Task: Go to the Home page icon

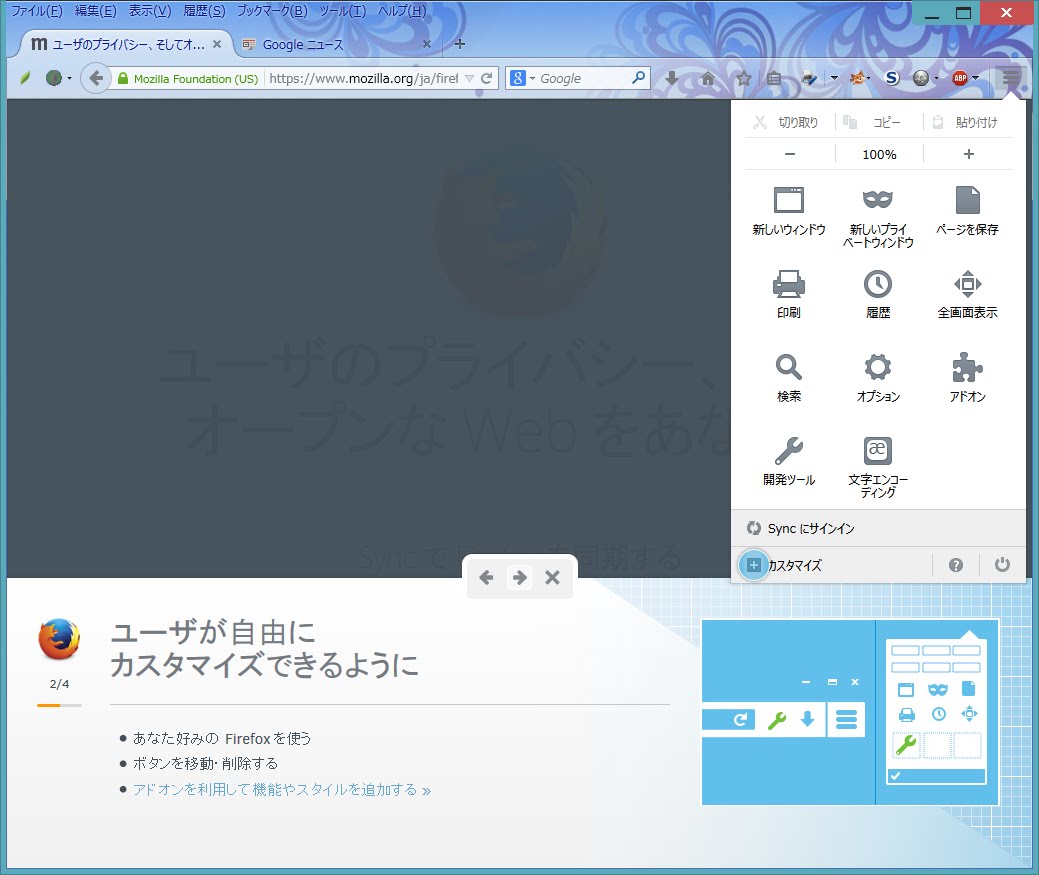Action: click(x=708, y=78)
